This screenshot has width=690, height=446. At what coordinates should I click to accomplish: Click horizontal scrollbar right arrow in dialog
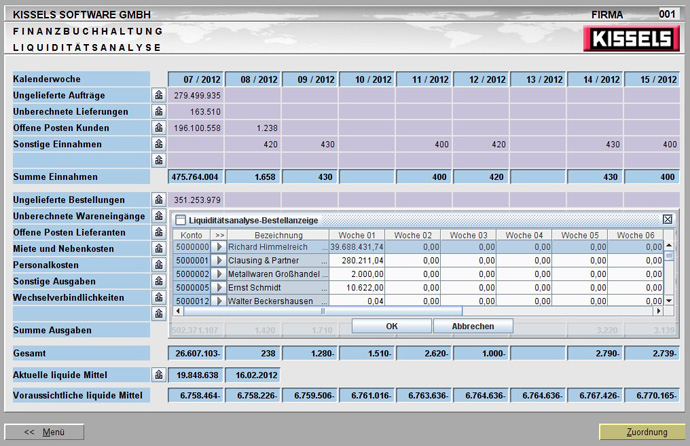click(658, 311)
